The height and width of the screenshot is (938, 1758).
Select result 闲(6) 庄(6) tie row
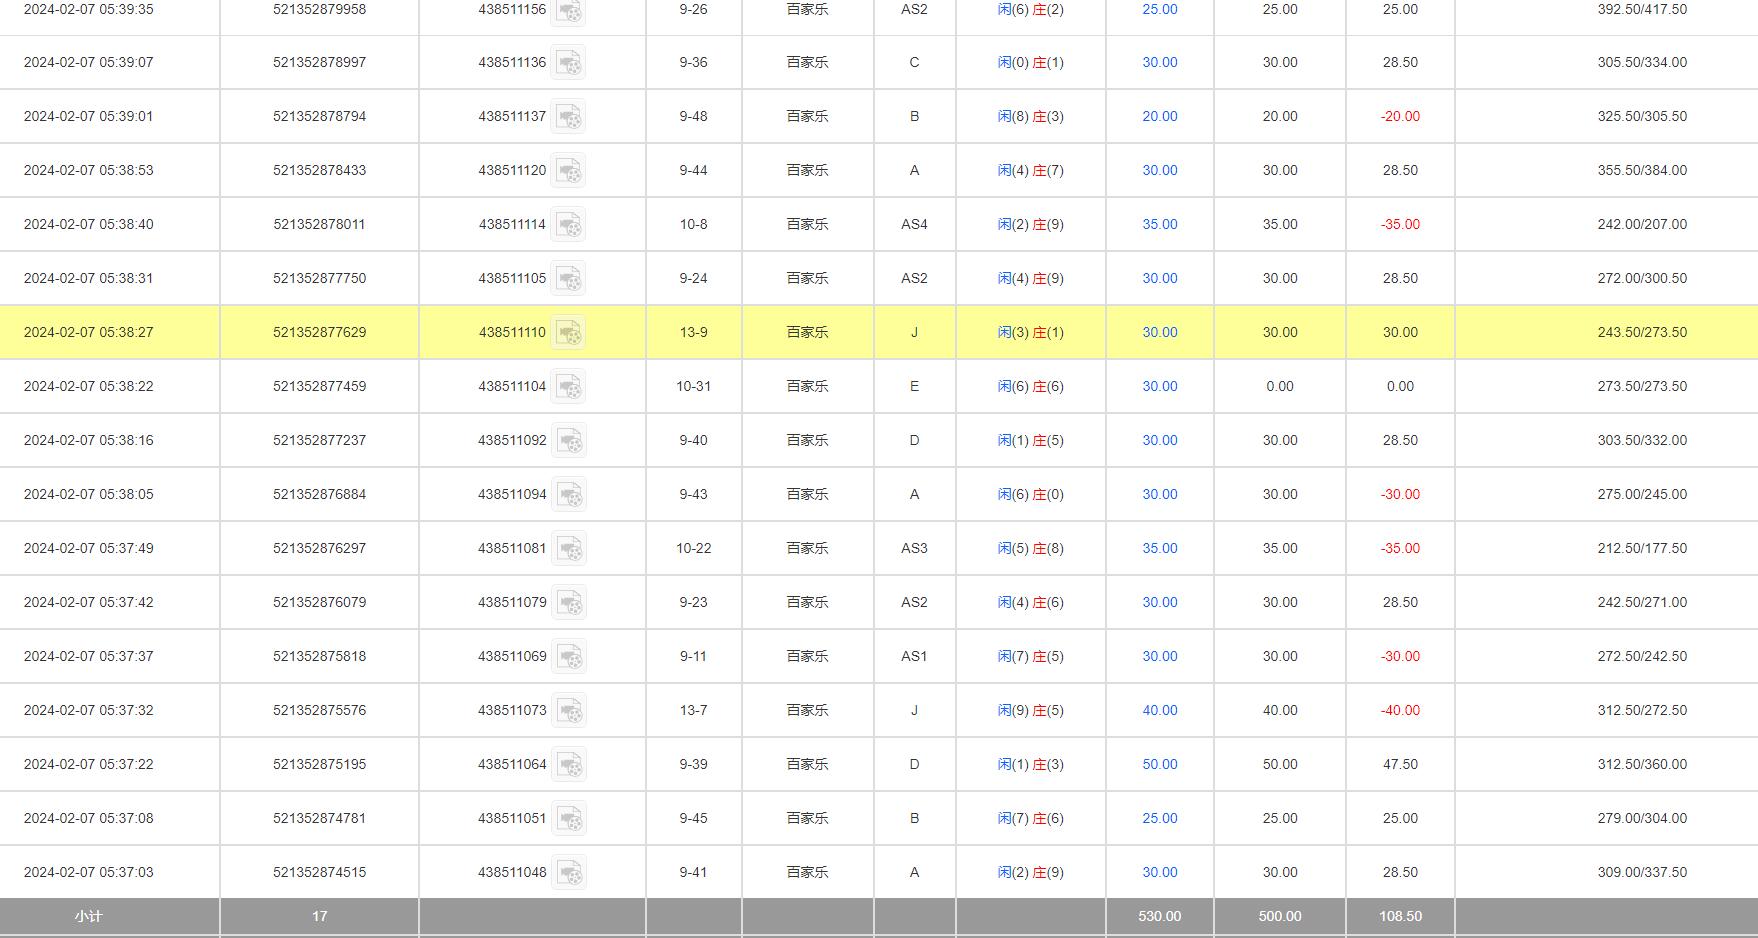tap(1030, 386)
